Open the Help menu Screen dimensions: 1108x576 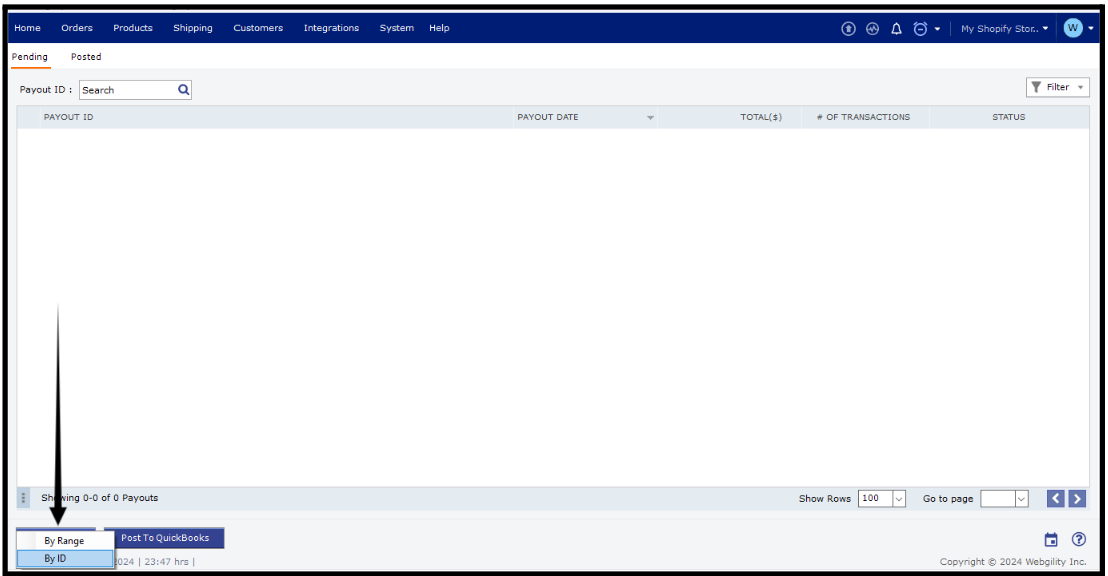click(x=439, y=28)
